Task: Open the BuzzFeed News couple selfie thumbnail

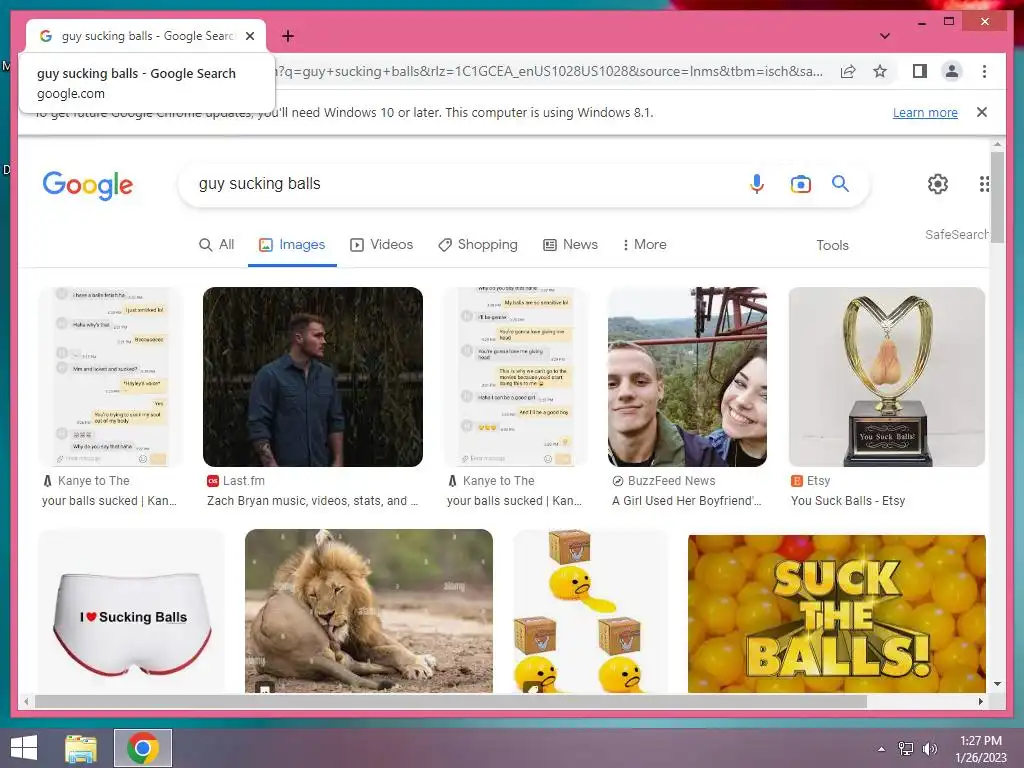Action: tap(687, 377)
